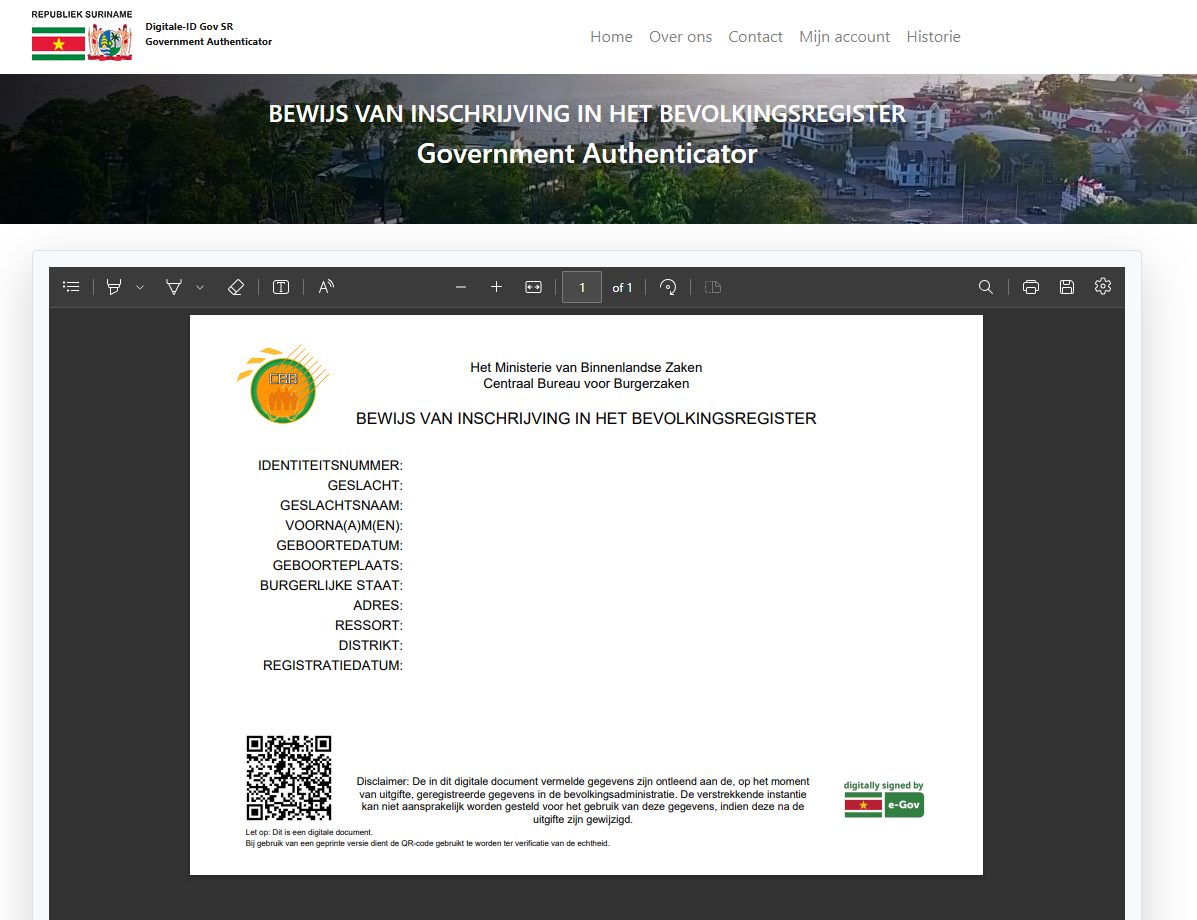Toggle fit to width view
The width and height of the screenshot is (1197, 920).
[x=533, y=287]
